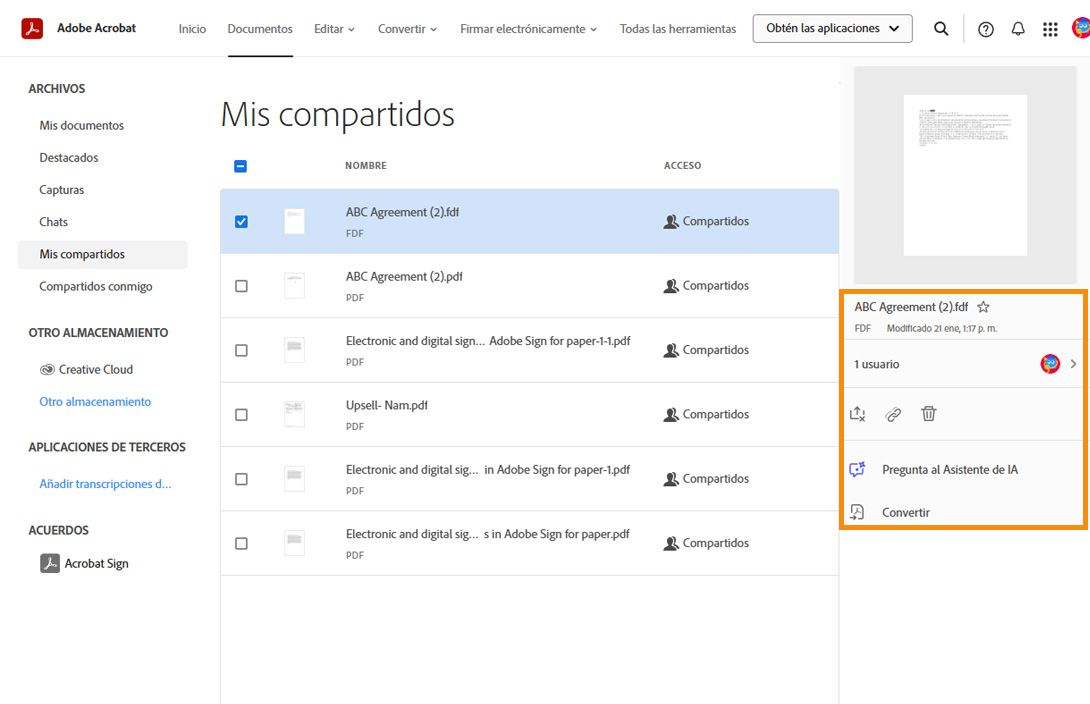
Task: Uncheck ABC Agreement (2).fdf
Action: coord(240,221)
